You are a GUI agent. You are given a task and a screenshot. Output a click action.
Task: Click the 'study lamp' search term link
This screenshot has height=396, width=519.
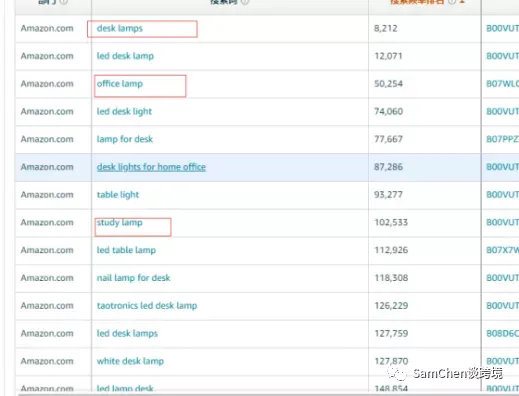click(119, 222)
